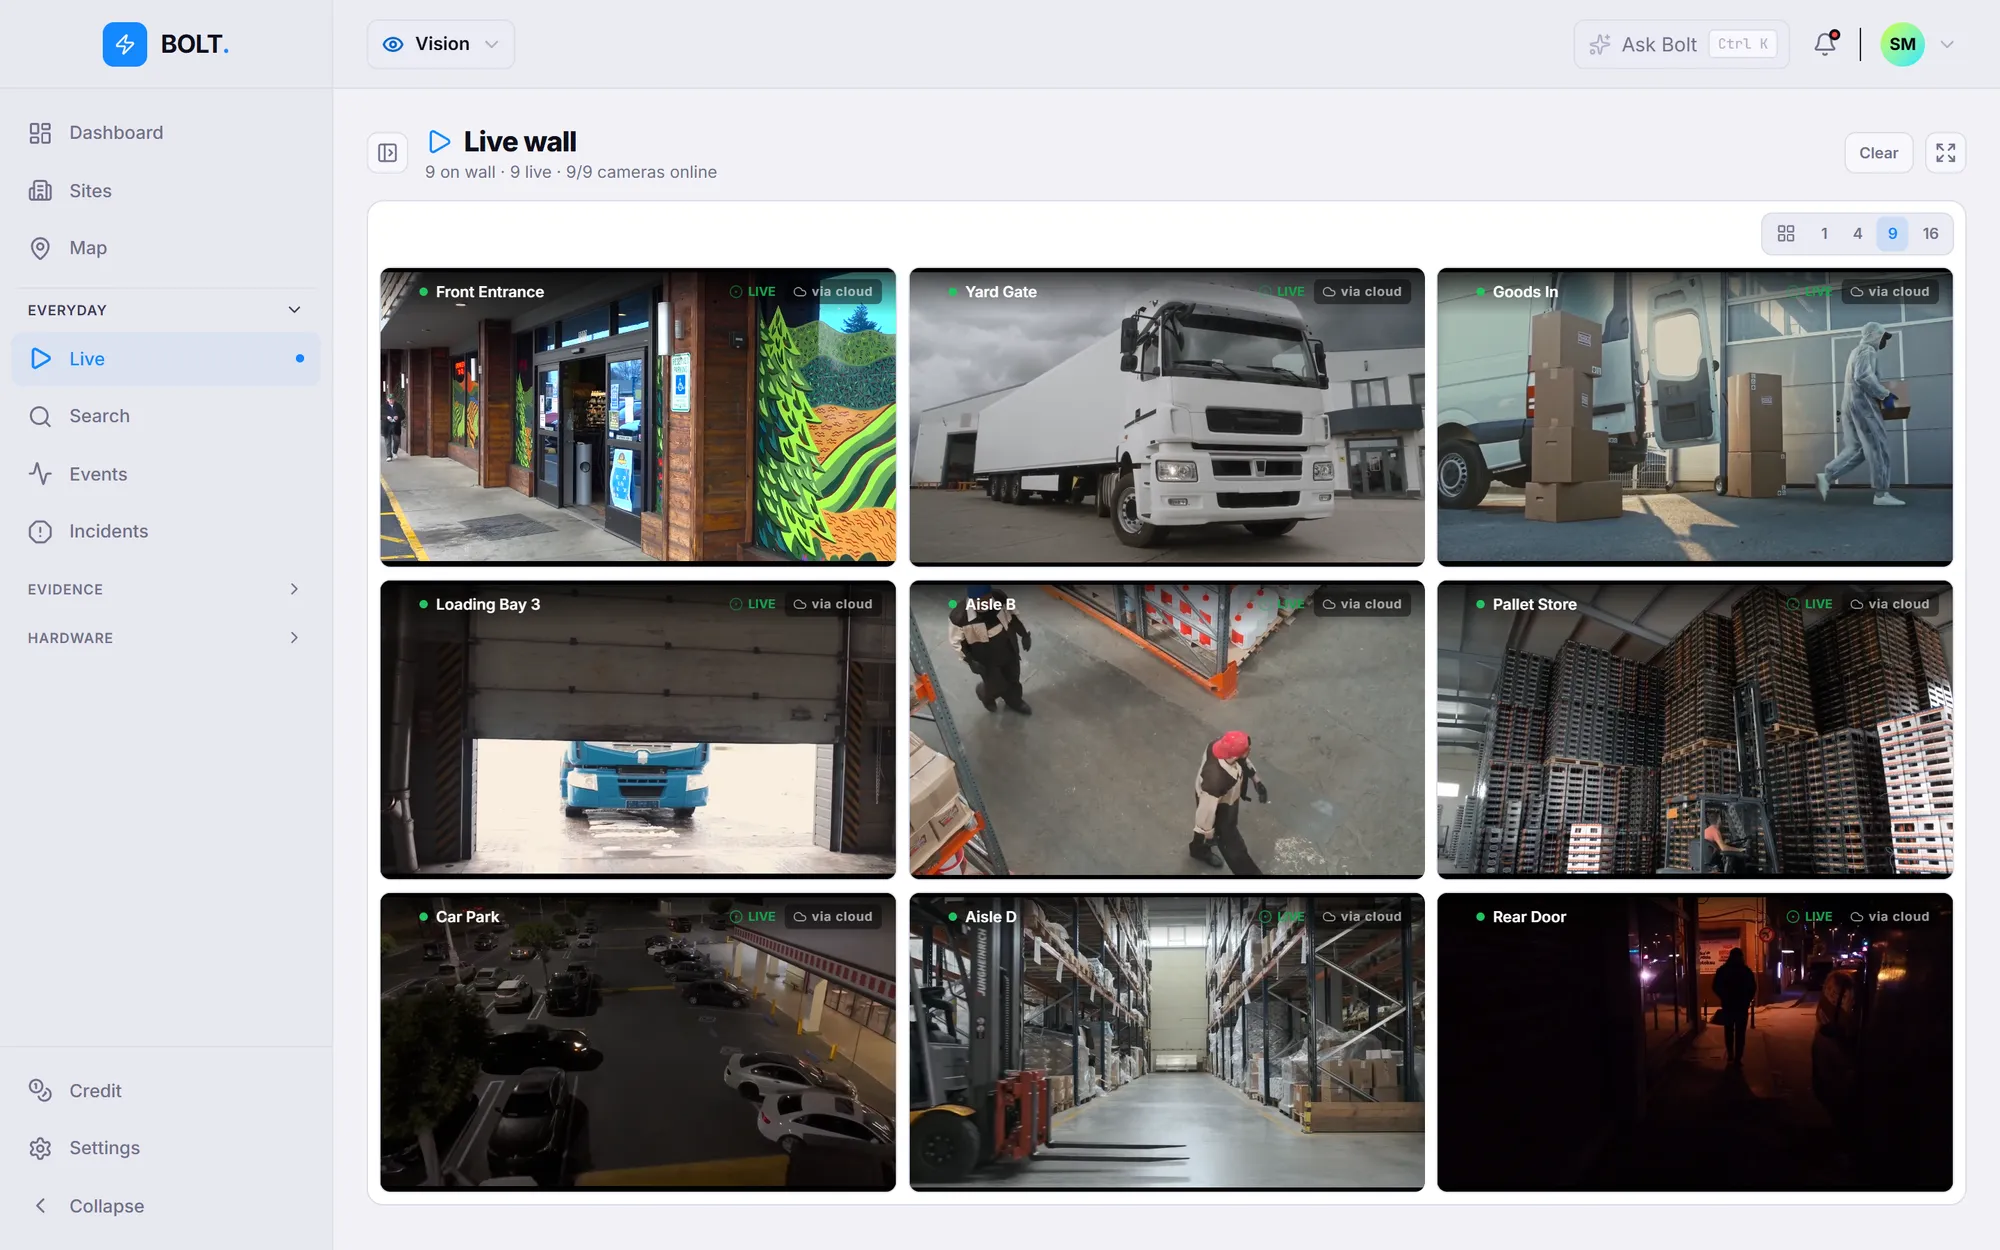The width and height of the screenshot is (2000, 1250).
Task: Select the auto grid layout icon
Action: tap(1786, 234)
